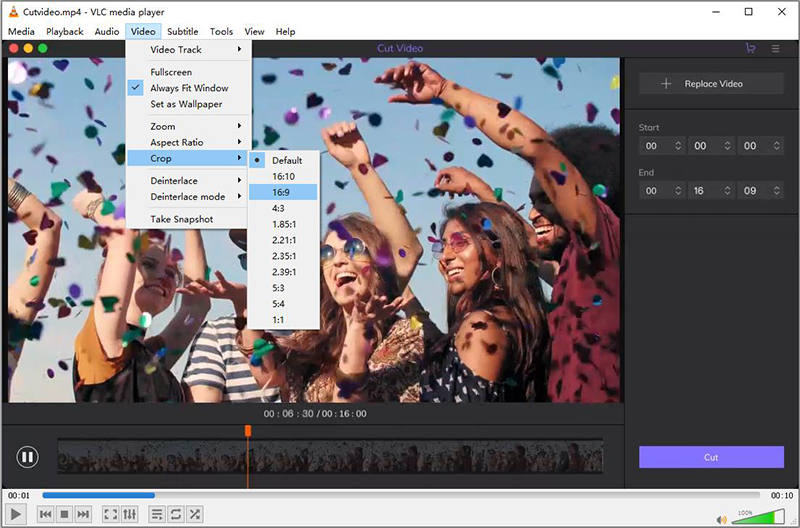Click the red close dot in Cut Video
Screen dimensions: 800x528
pyautogui.click(x=14, y=48)
